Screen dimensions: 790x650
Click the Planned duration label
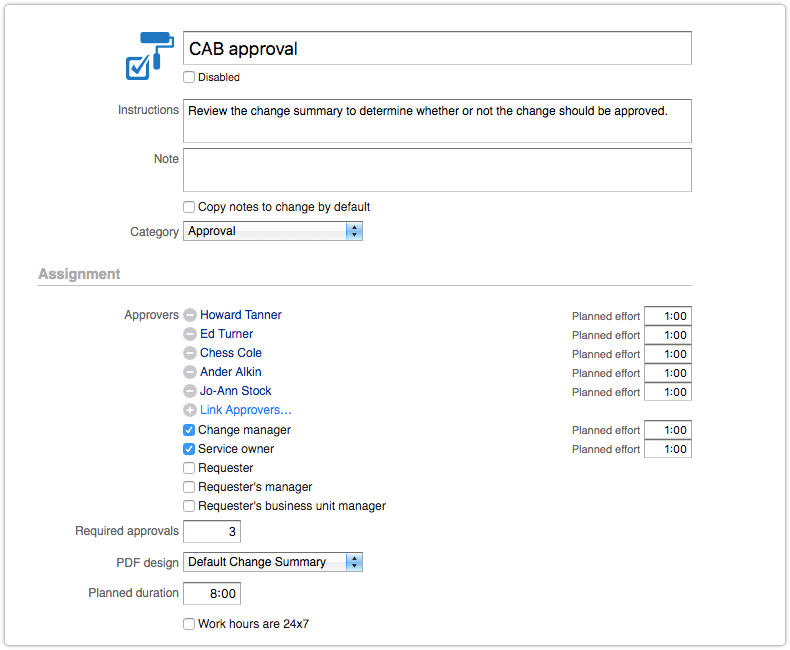(134, 593)
